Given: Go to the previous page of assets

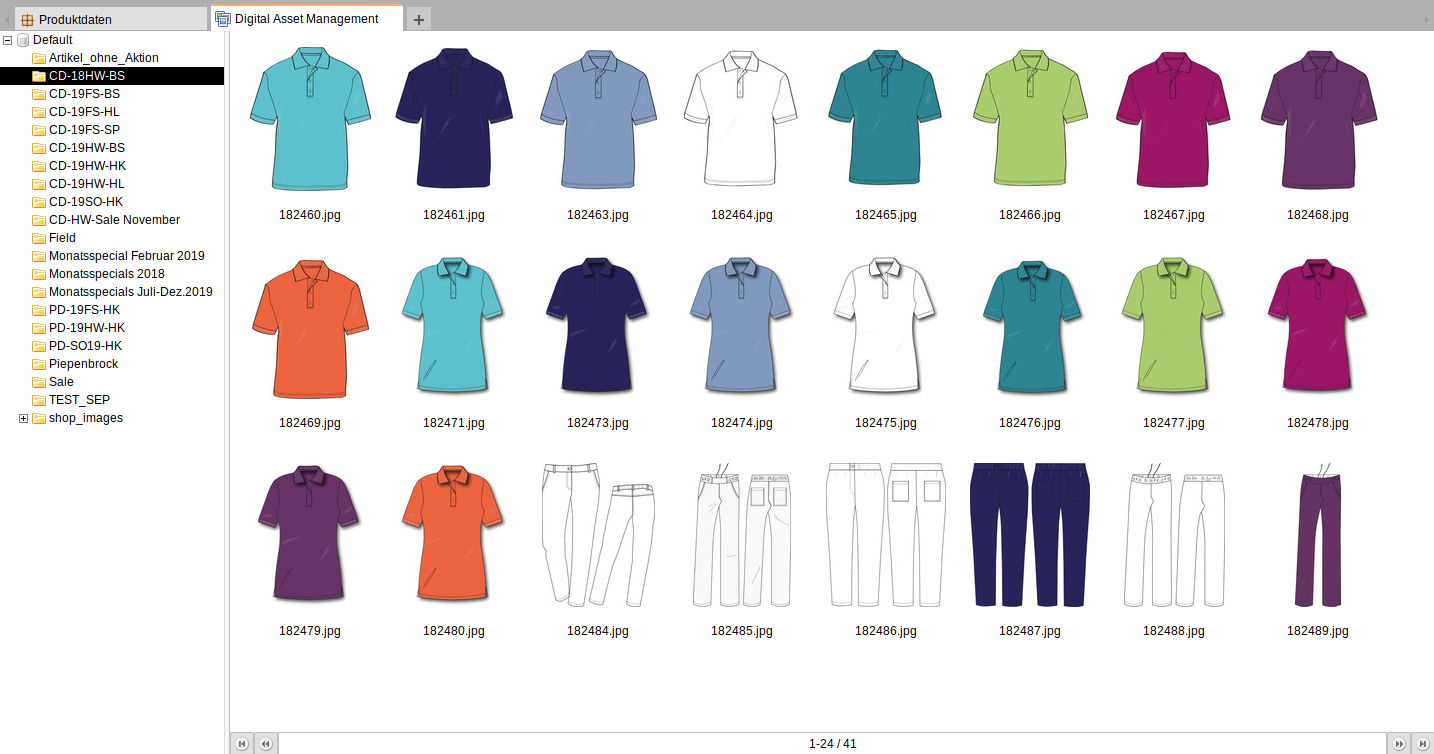Looking at the screenshot, I should [x=265, y=743].
